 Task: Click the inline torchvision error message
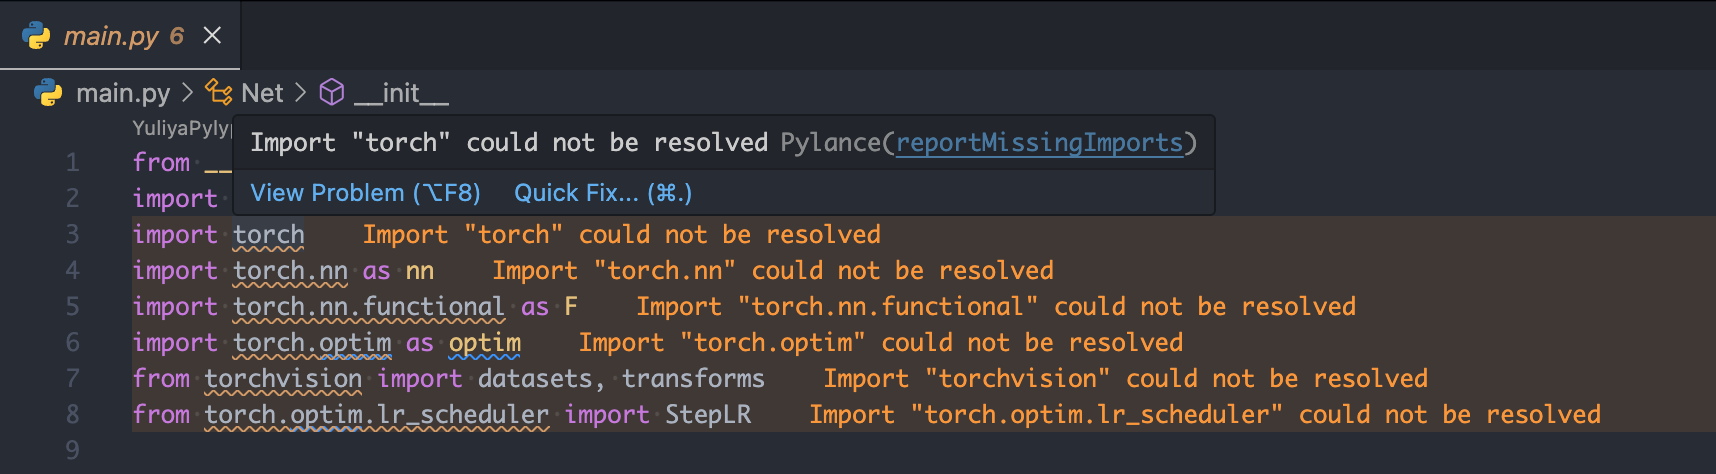click(x=1125, y=379)
